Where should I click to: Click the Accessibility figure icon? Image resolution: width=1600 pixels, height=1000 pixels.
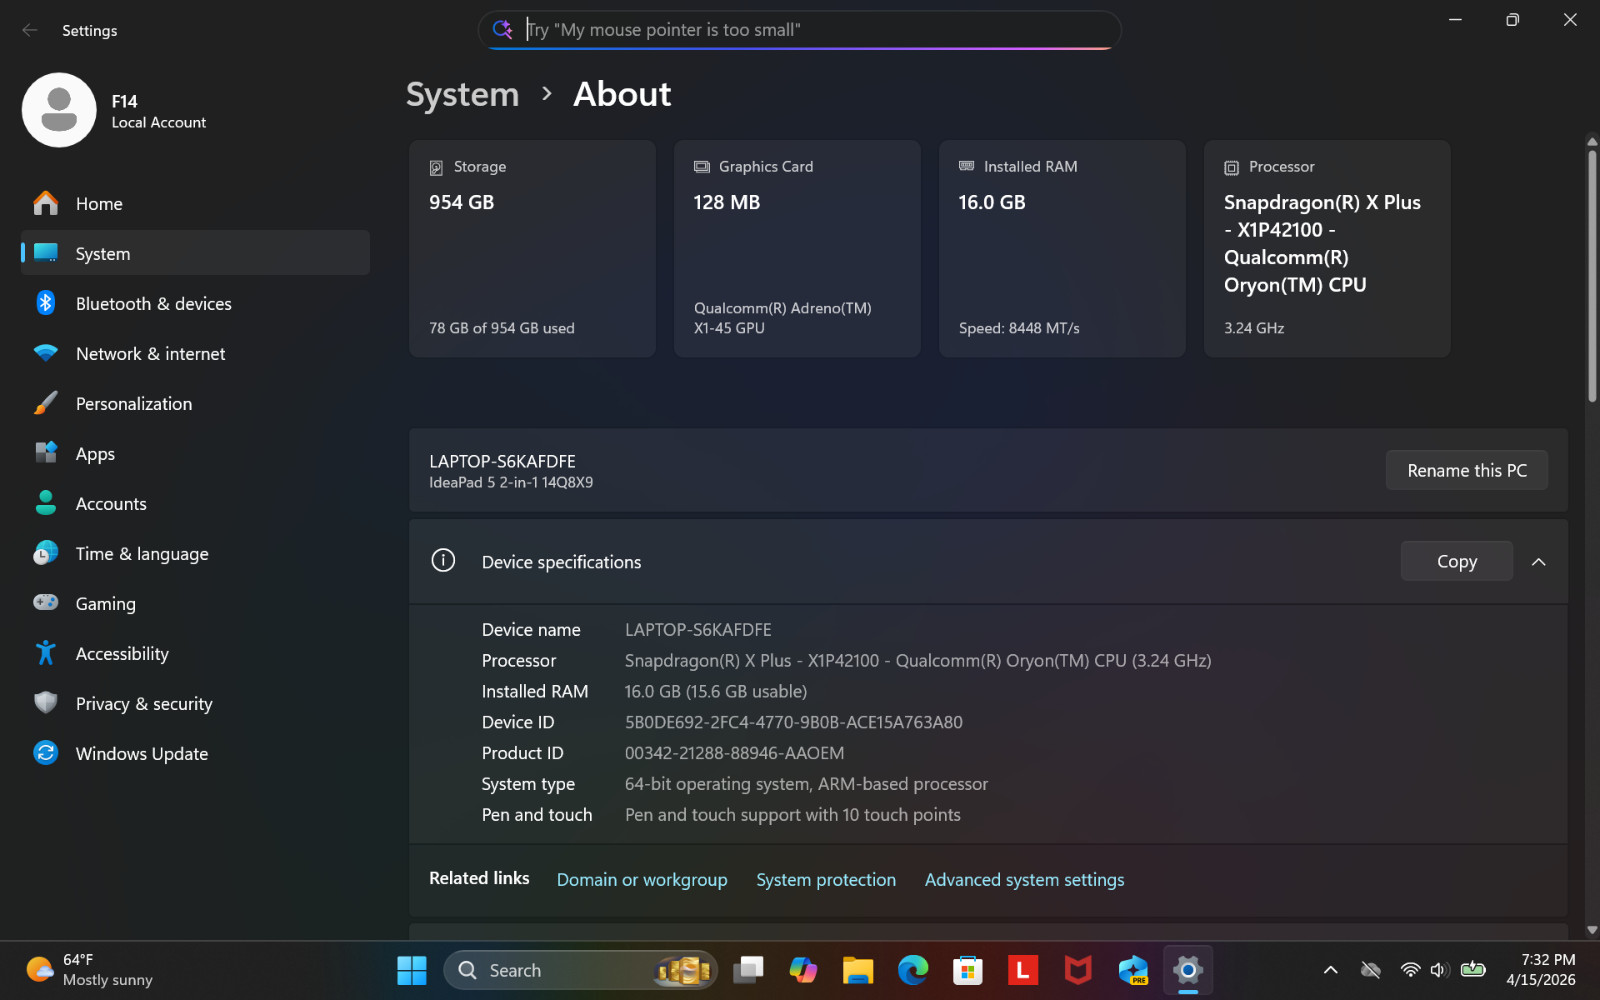(46, 653)
